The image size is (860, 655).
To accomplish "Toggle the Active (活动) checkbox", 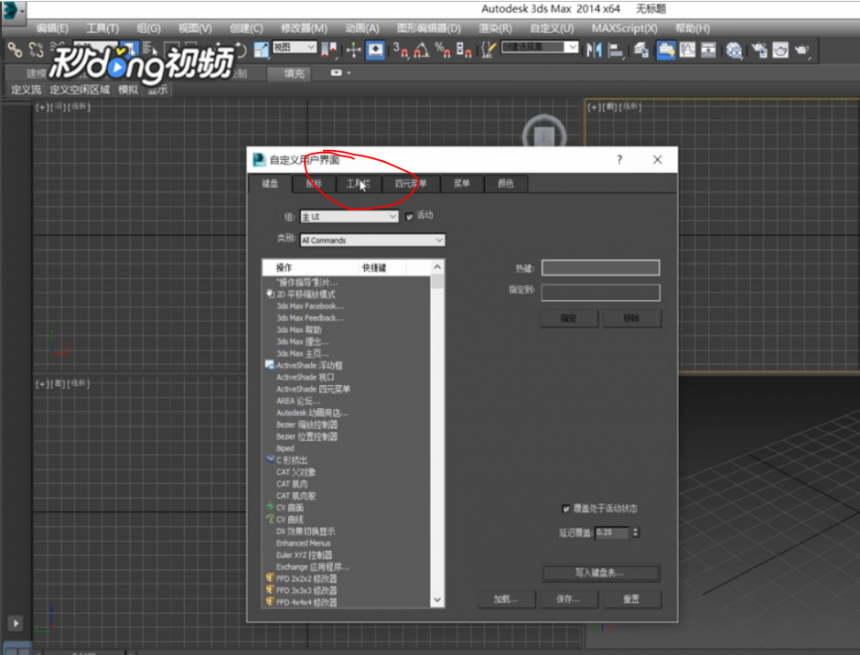I will pyautogui.click(x=409, y=217).
